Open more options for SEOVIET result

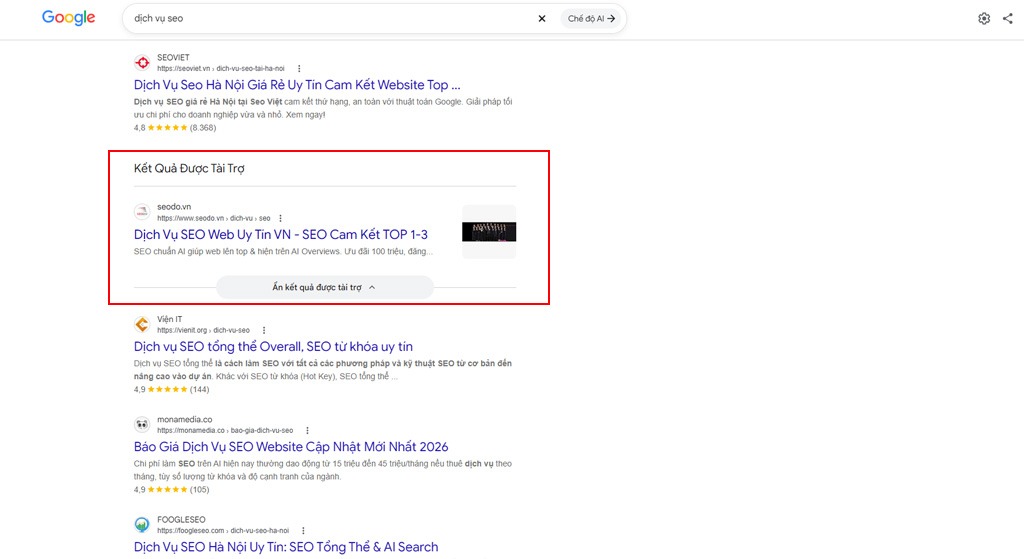[299, 69]
